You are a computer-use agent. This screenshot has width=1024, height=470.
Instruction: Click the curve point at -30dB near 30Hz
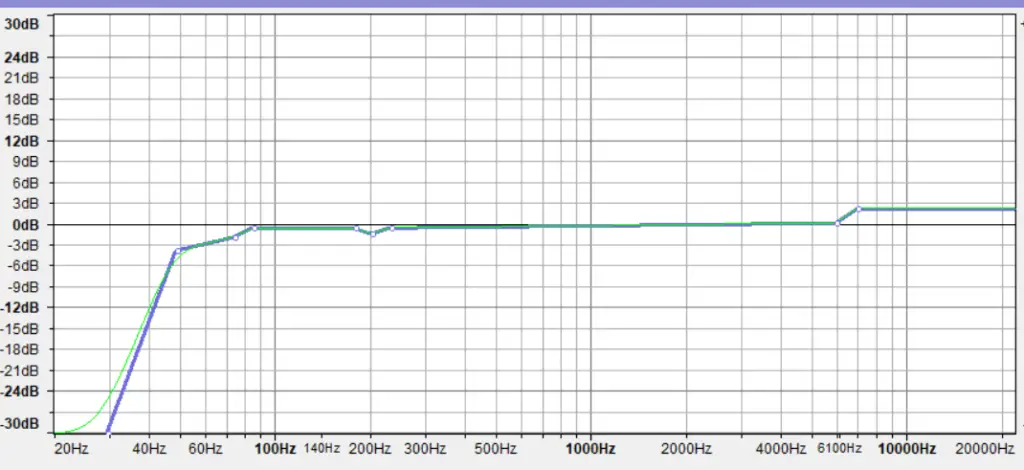pyautogui.click(x=108, y=433)
